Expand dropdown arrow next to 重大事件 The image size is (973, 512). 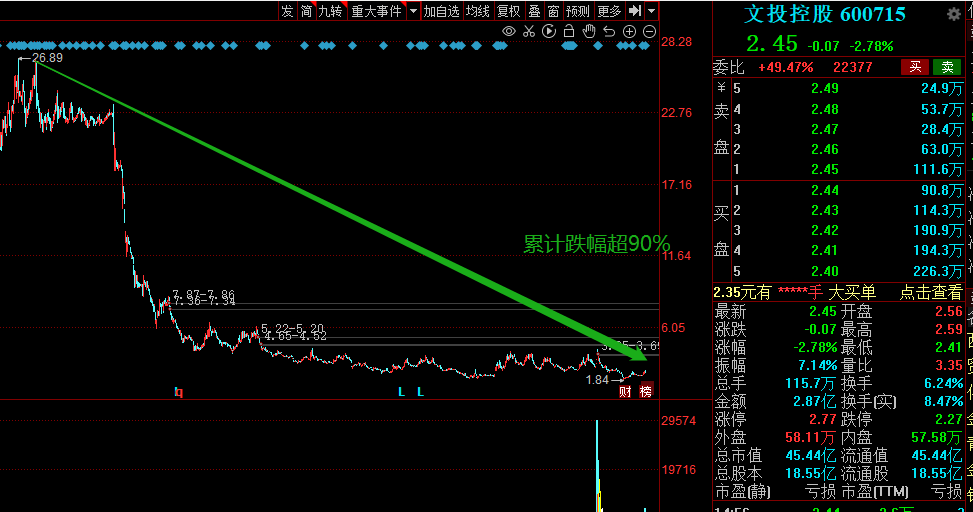413,11
